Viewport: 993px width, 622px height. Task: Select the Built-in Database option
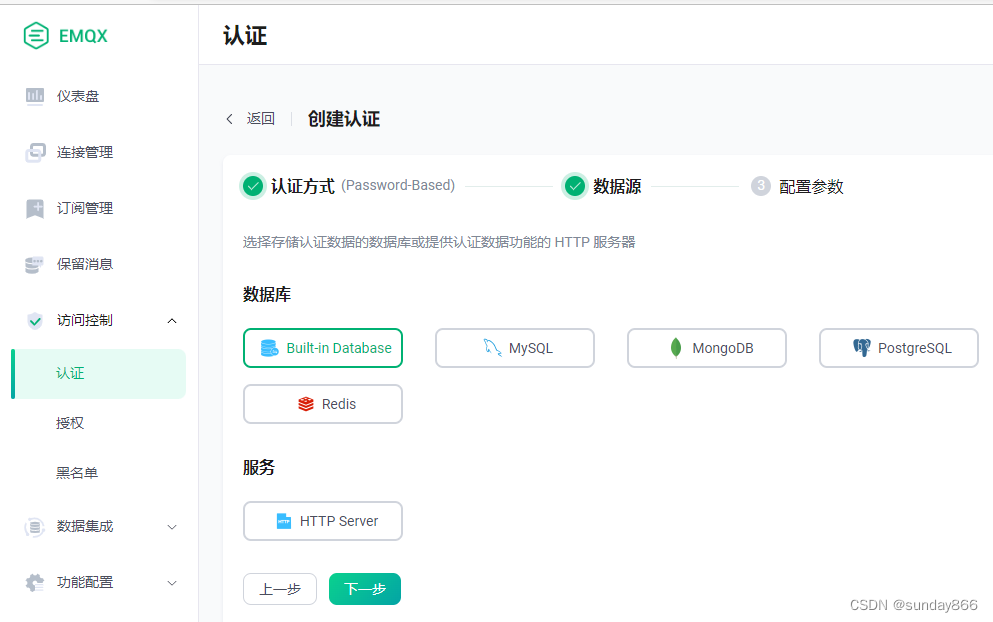[322, 347]
